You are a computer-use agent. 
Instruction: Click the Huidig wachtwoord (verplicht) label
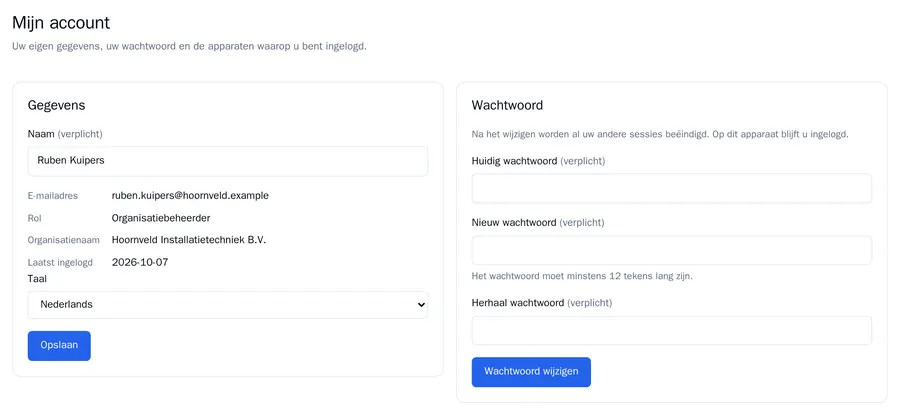click(x=538, y=161)
